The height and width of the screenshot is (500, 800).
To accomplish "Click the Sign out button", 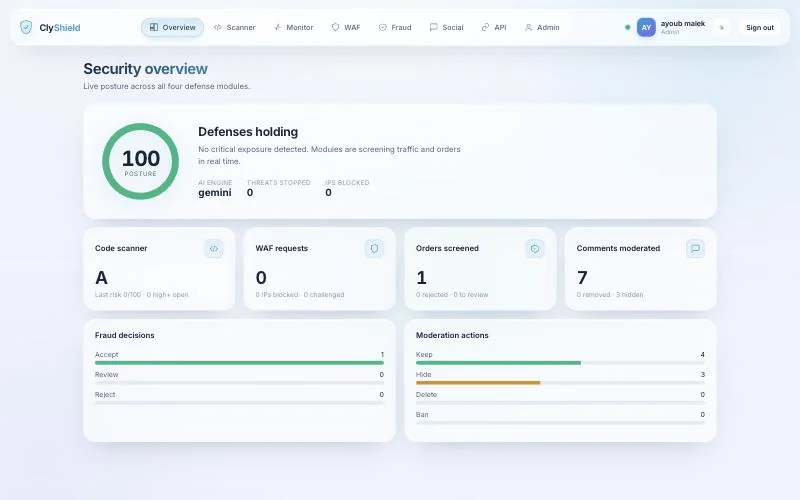I will (x=760, y=28).
